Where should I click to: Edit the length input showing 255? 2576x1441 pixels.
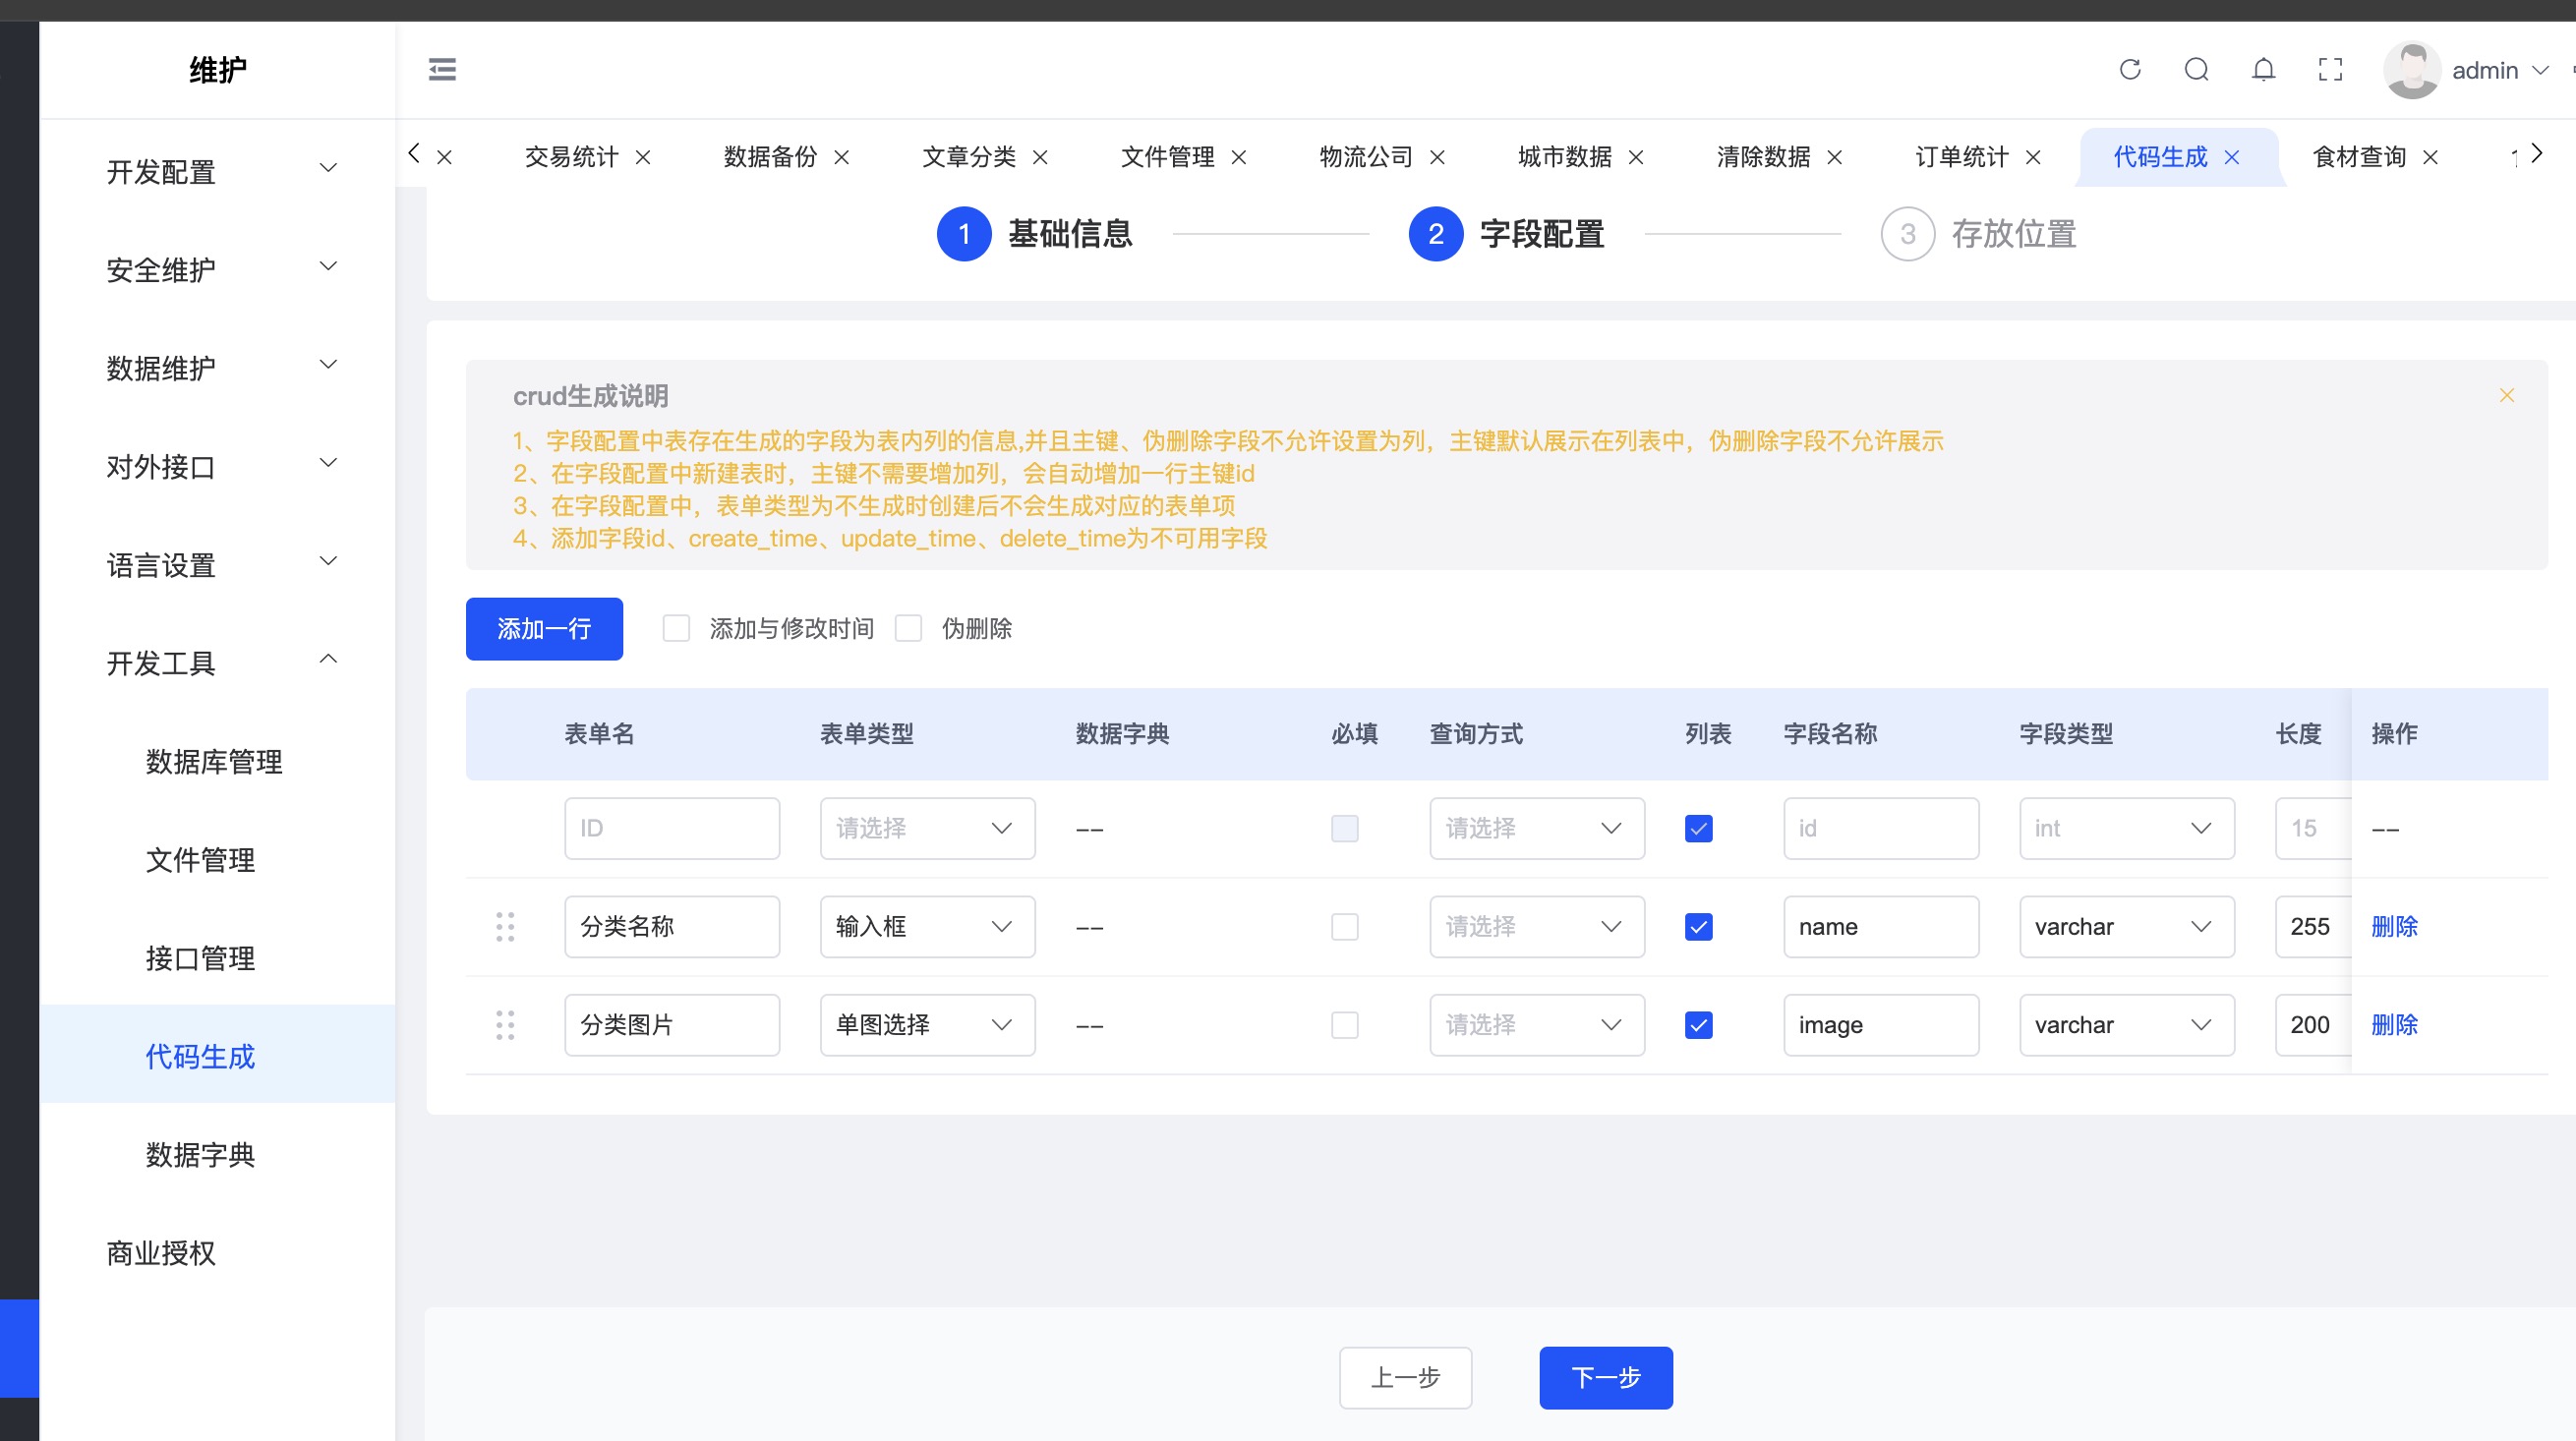pyautogui.click(x=2314, y=927)
